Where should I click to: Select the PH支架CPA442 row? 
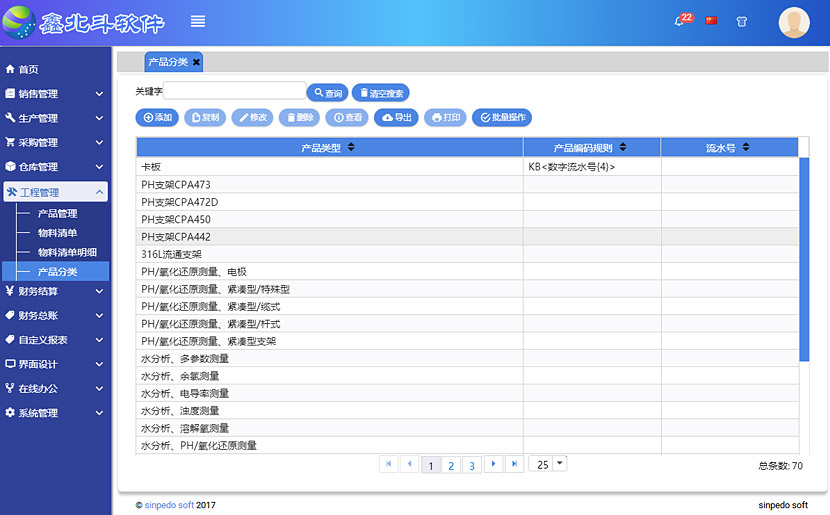coord(467,237)
